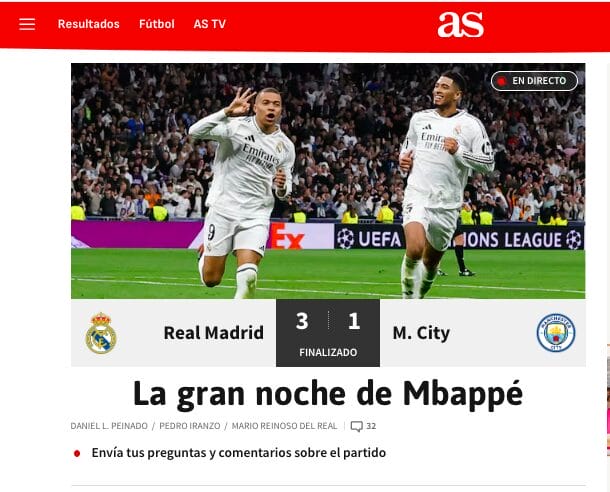The height and width of the screenshot is (492, 610).
Task: Click Envía tus preguntas y comentarios link
Action: (239, 453)
